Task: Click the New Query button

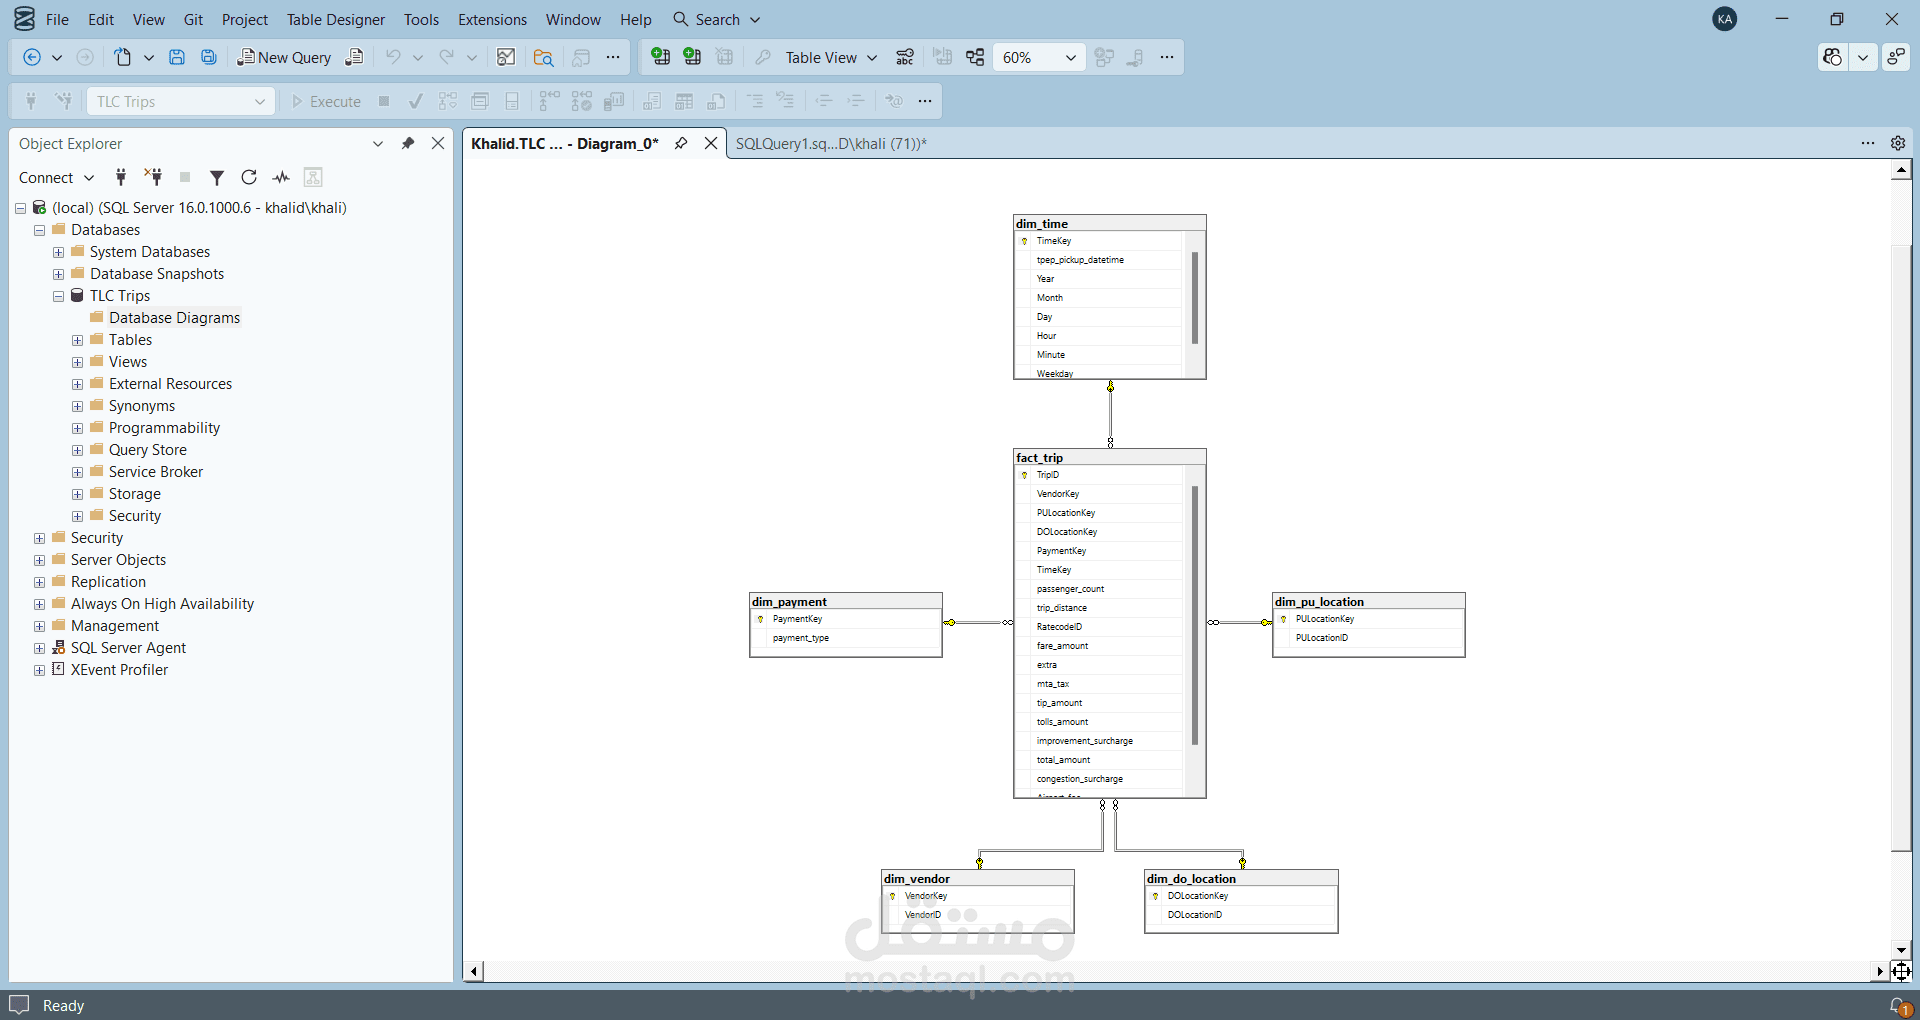Action: 284,57
